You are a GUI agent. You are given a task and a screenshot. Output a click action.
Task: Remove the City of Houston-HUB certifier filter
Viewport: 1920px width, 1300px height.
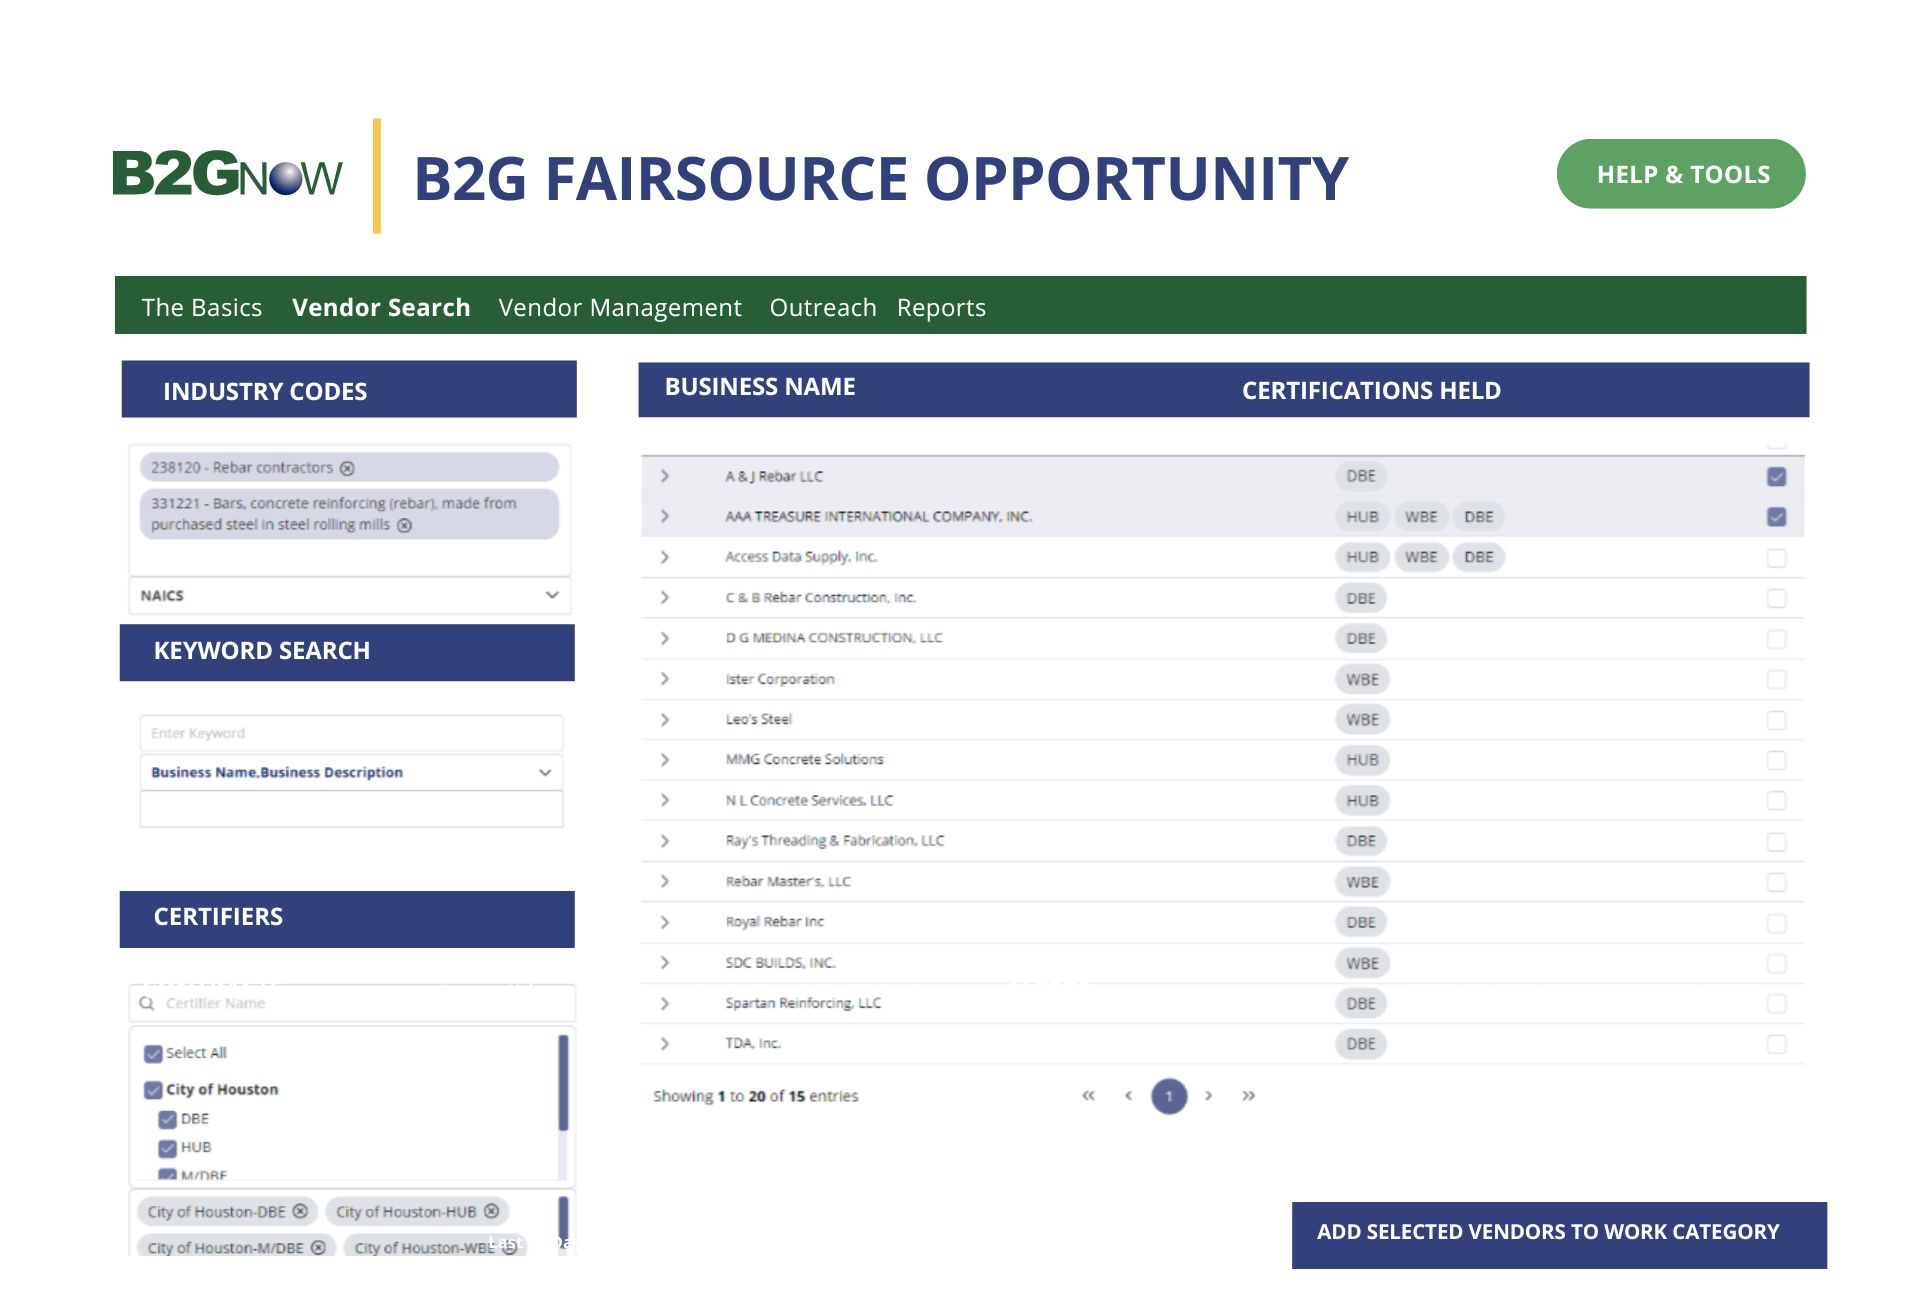[x=491, y=1211]
